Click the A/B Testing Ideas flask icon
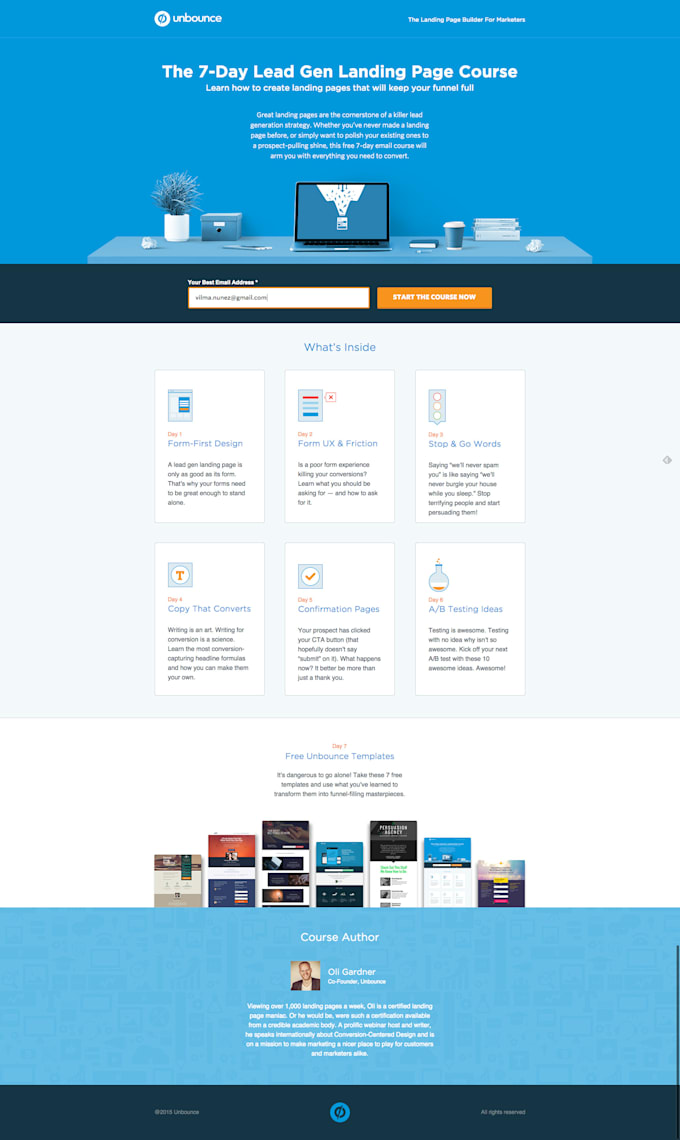The height and width of the screenshot is (1140, 680). [x=439, y=575]
